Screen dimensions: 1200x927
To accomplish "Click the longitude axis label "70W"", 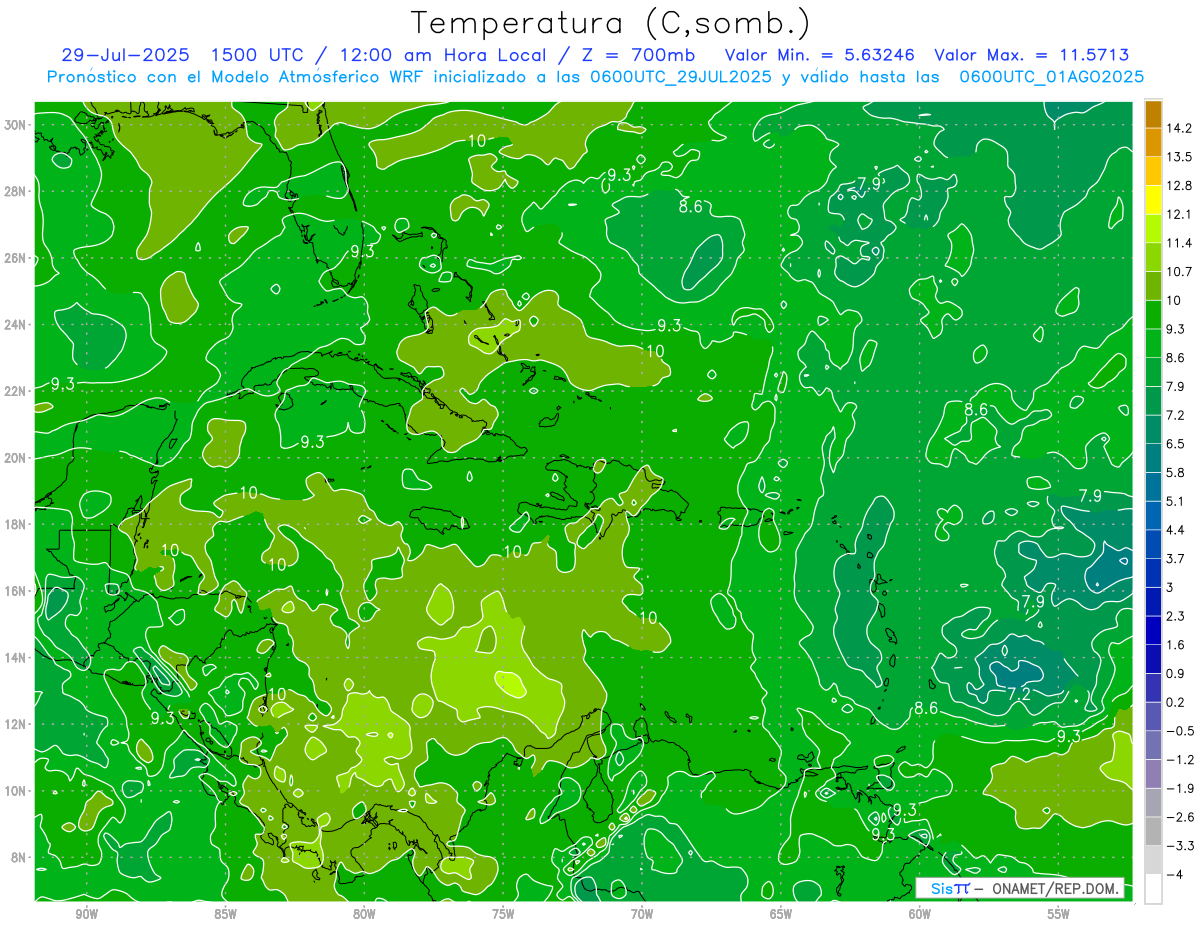I will (642, 914).
